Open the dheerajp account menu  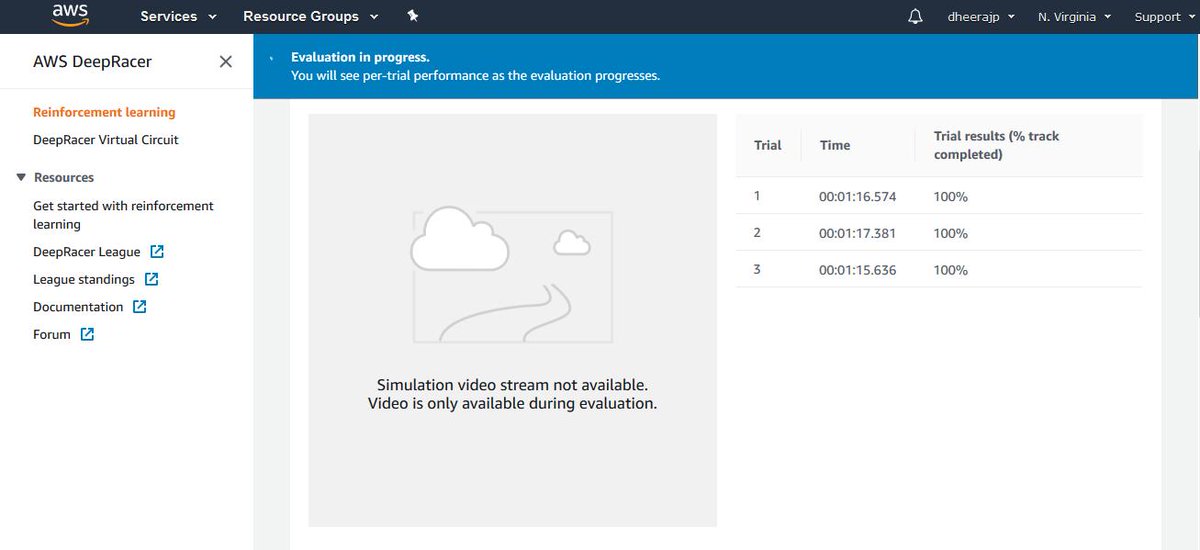[981, 17]
